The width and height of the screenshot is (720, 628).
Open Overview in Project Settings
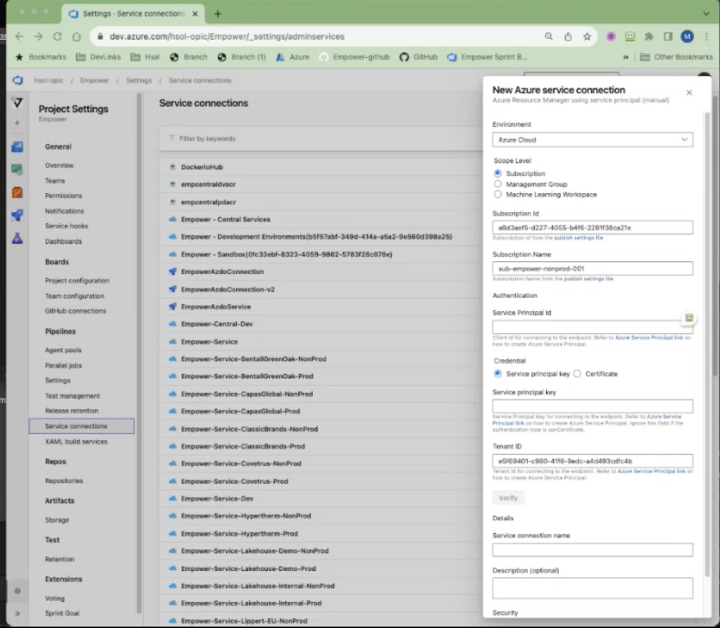[59, 165]
